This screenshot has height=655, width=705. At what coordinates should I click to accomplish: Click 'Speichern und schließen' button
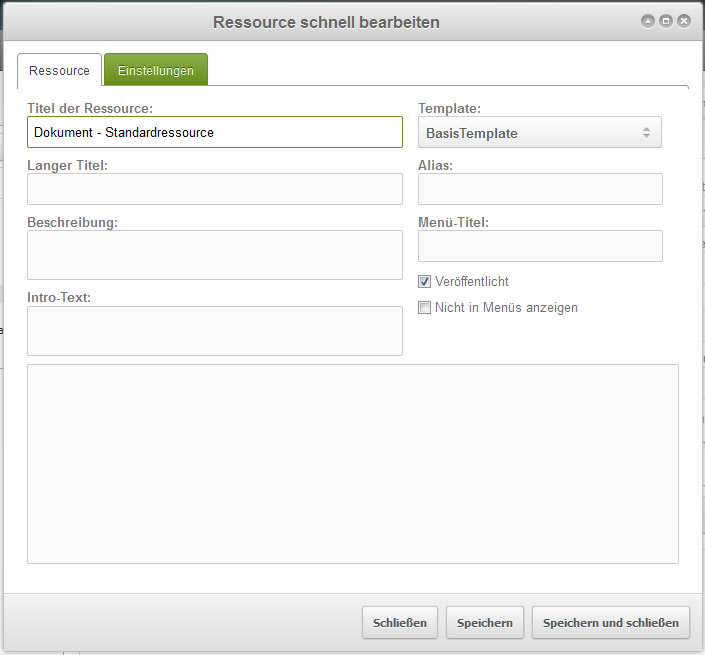(x=610, y=622)
